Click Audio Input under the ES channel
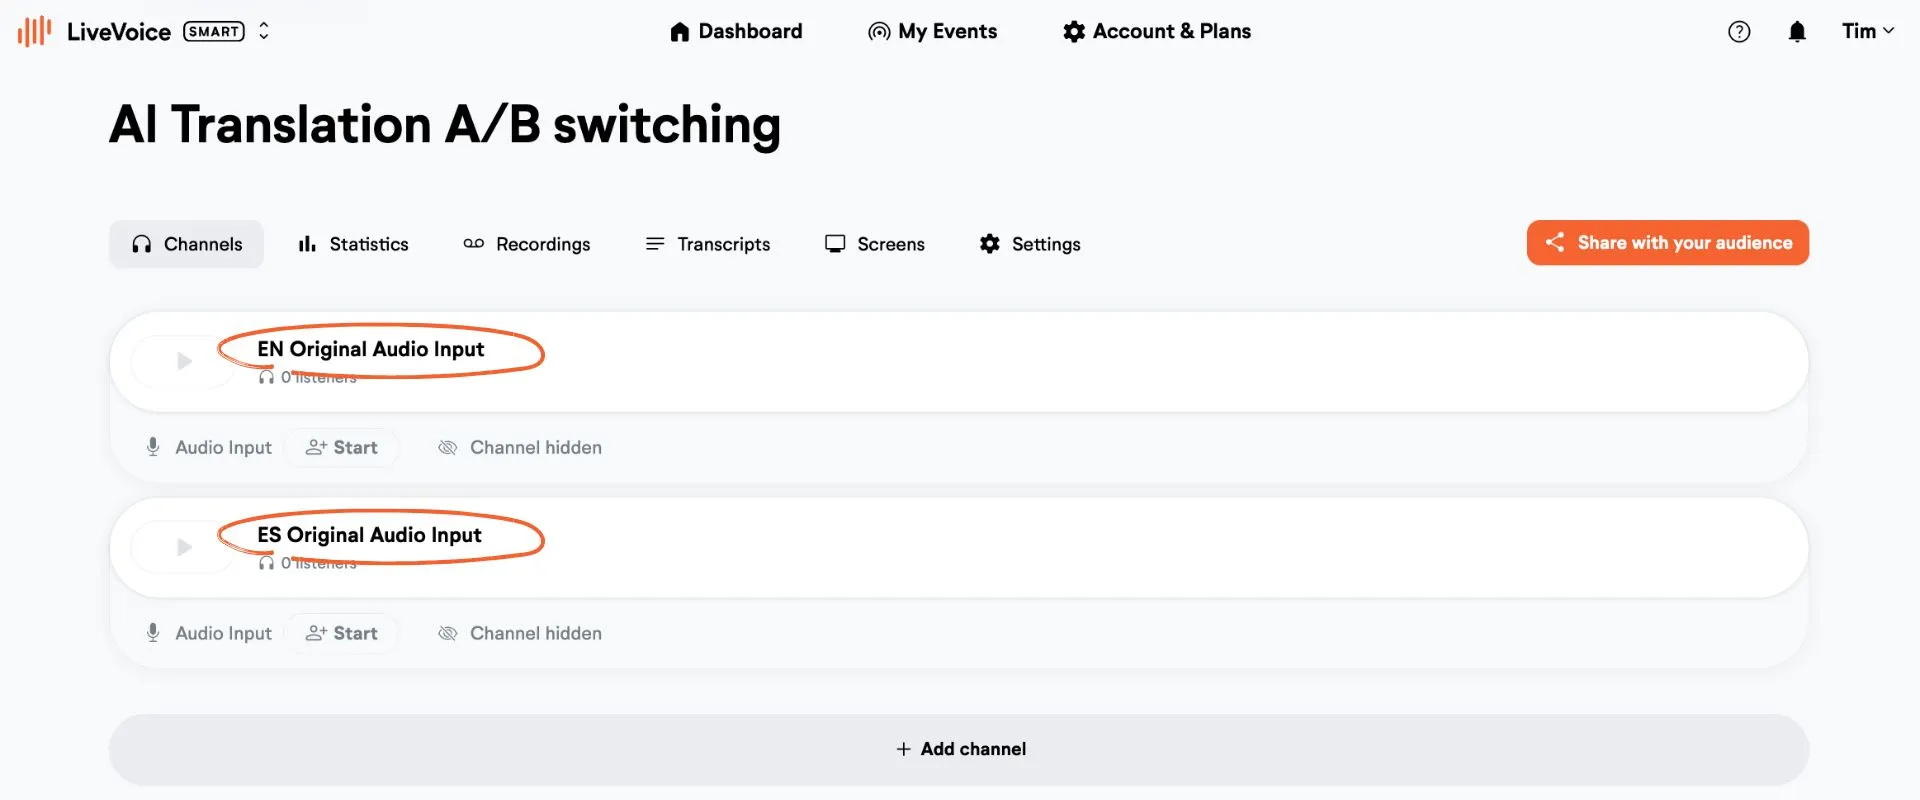Screen dimensions: 1920x800 [x=209, y=633]
